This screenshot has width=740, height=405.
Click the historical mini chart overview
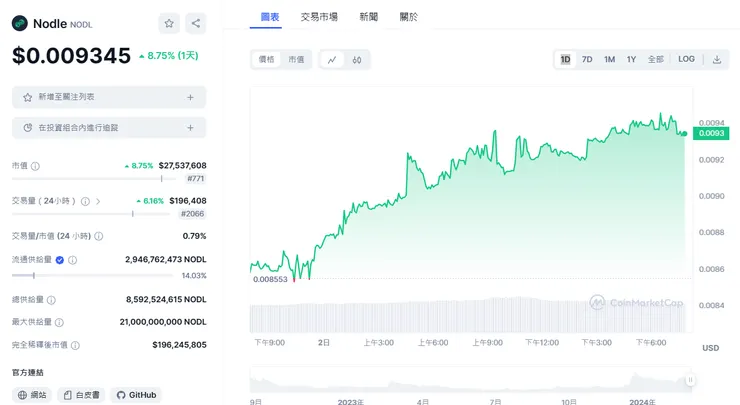pos(471,381)
